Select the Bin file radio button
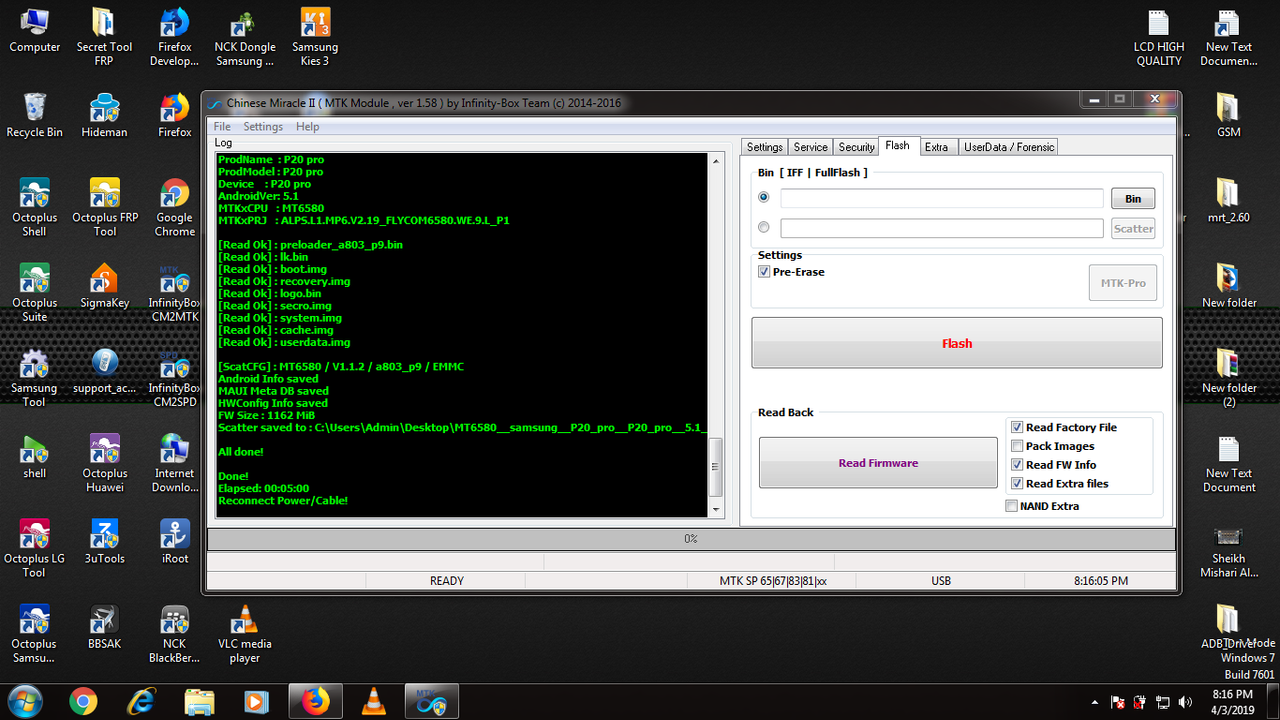The height and width of the screenshot is (720, 1280). tap(764, 198)
